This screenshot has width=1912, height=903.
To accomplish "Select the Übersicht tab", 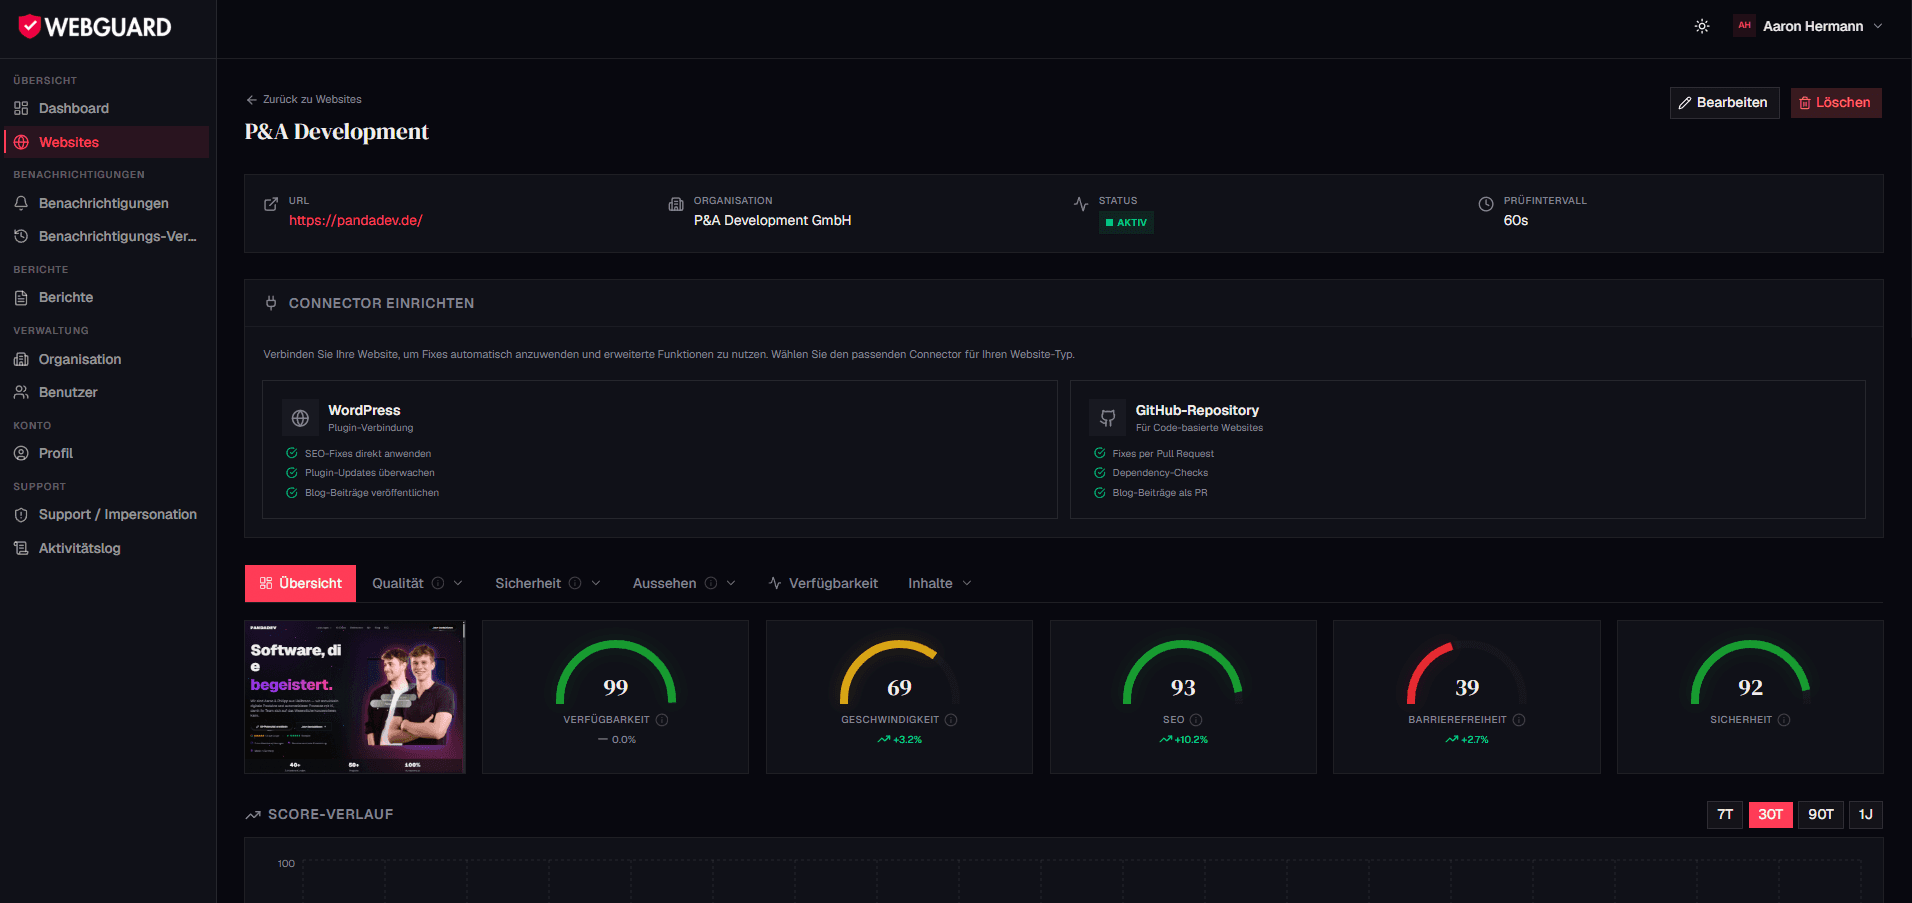I will pyautogui.click(x=300, y=583).
